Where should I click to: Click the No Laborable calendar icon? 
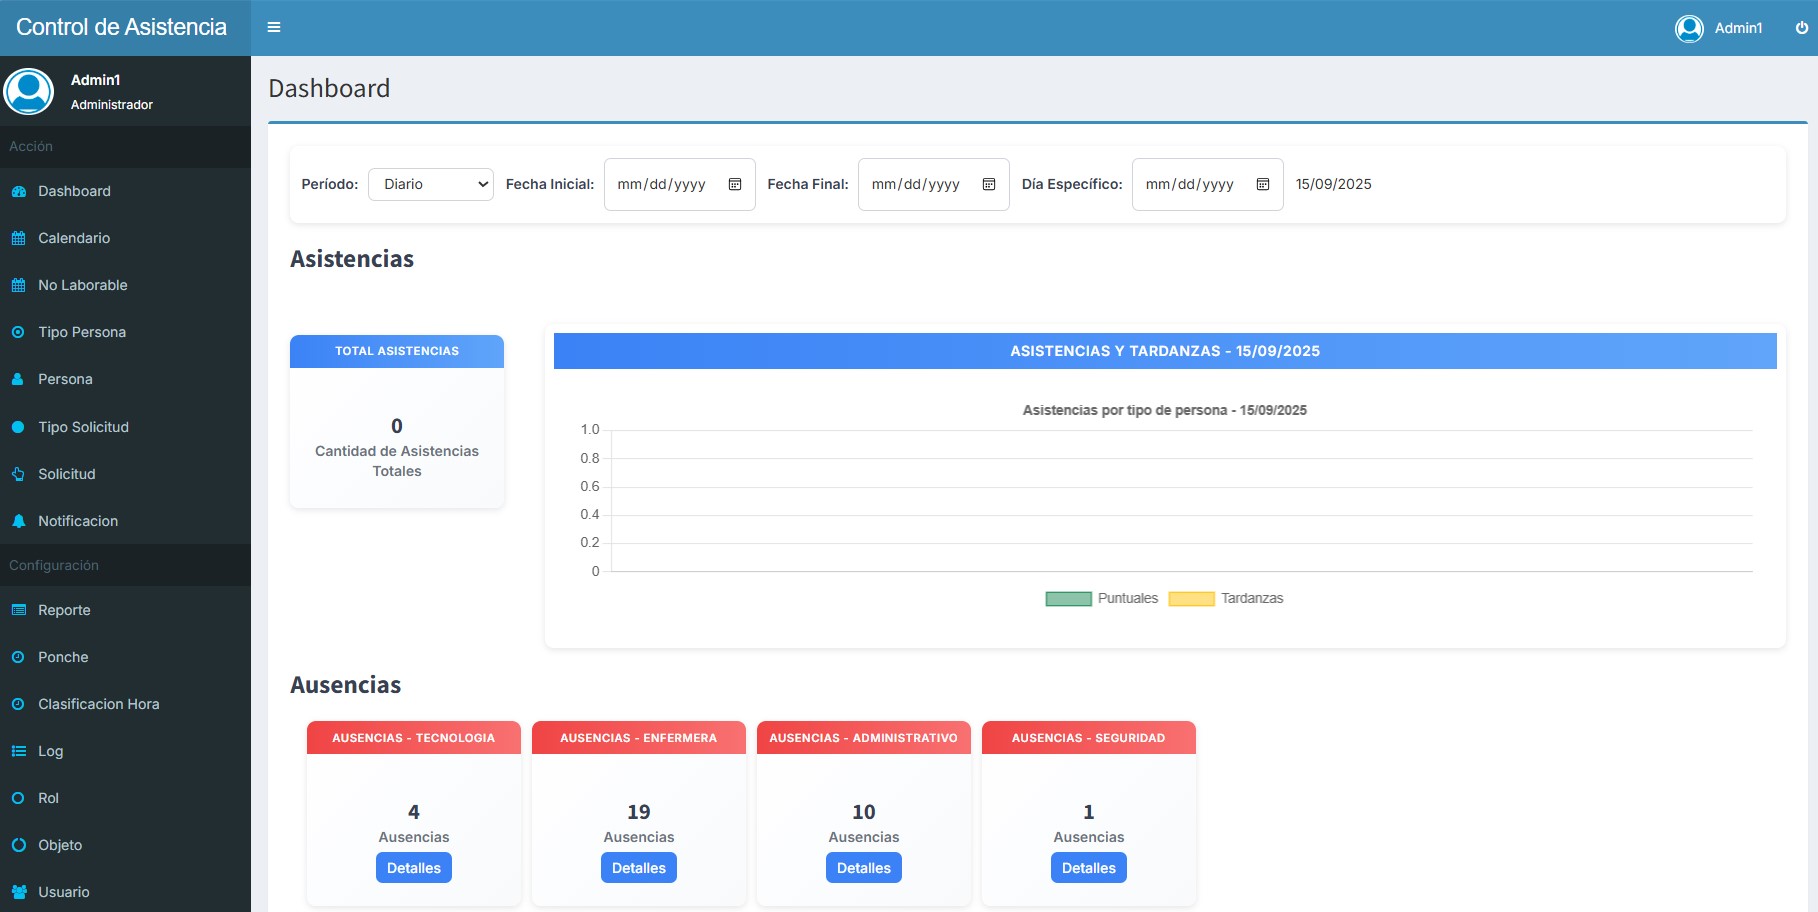point(18,285)
